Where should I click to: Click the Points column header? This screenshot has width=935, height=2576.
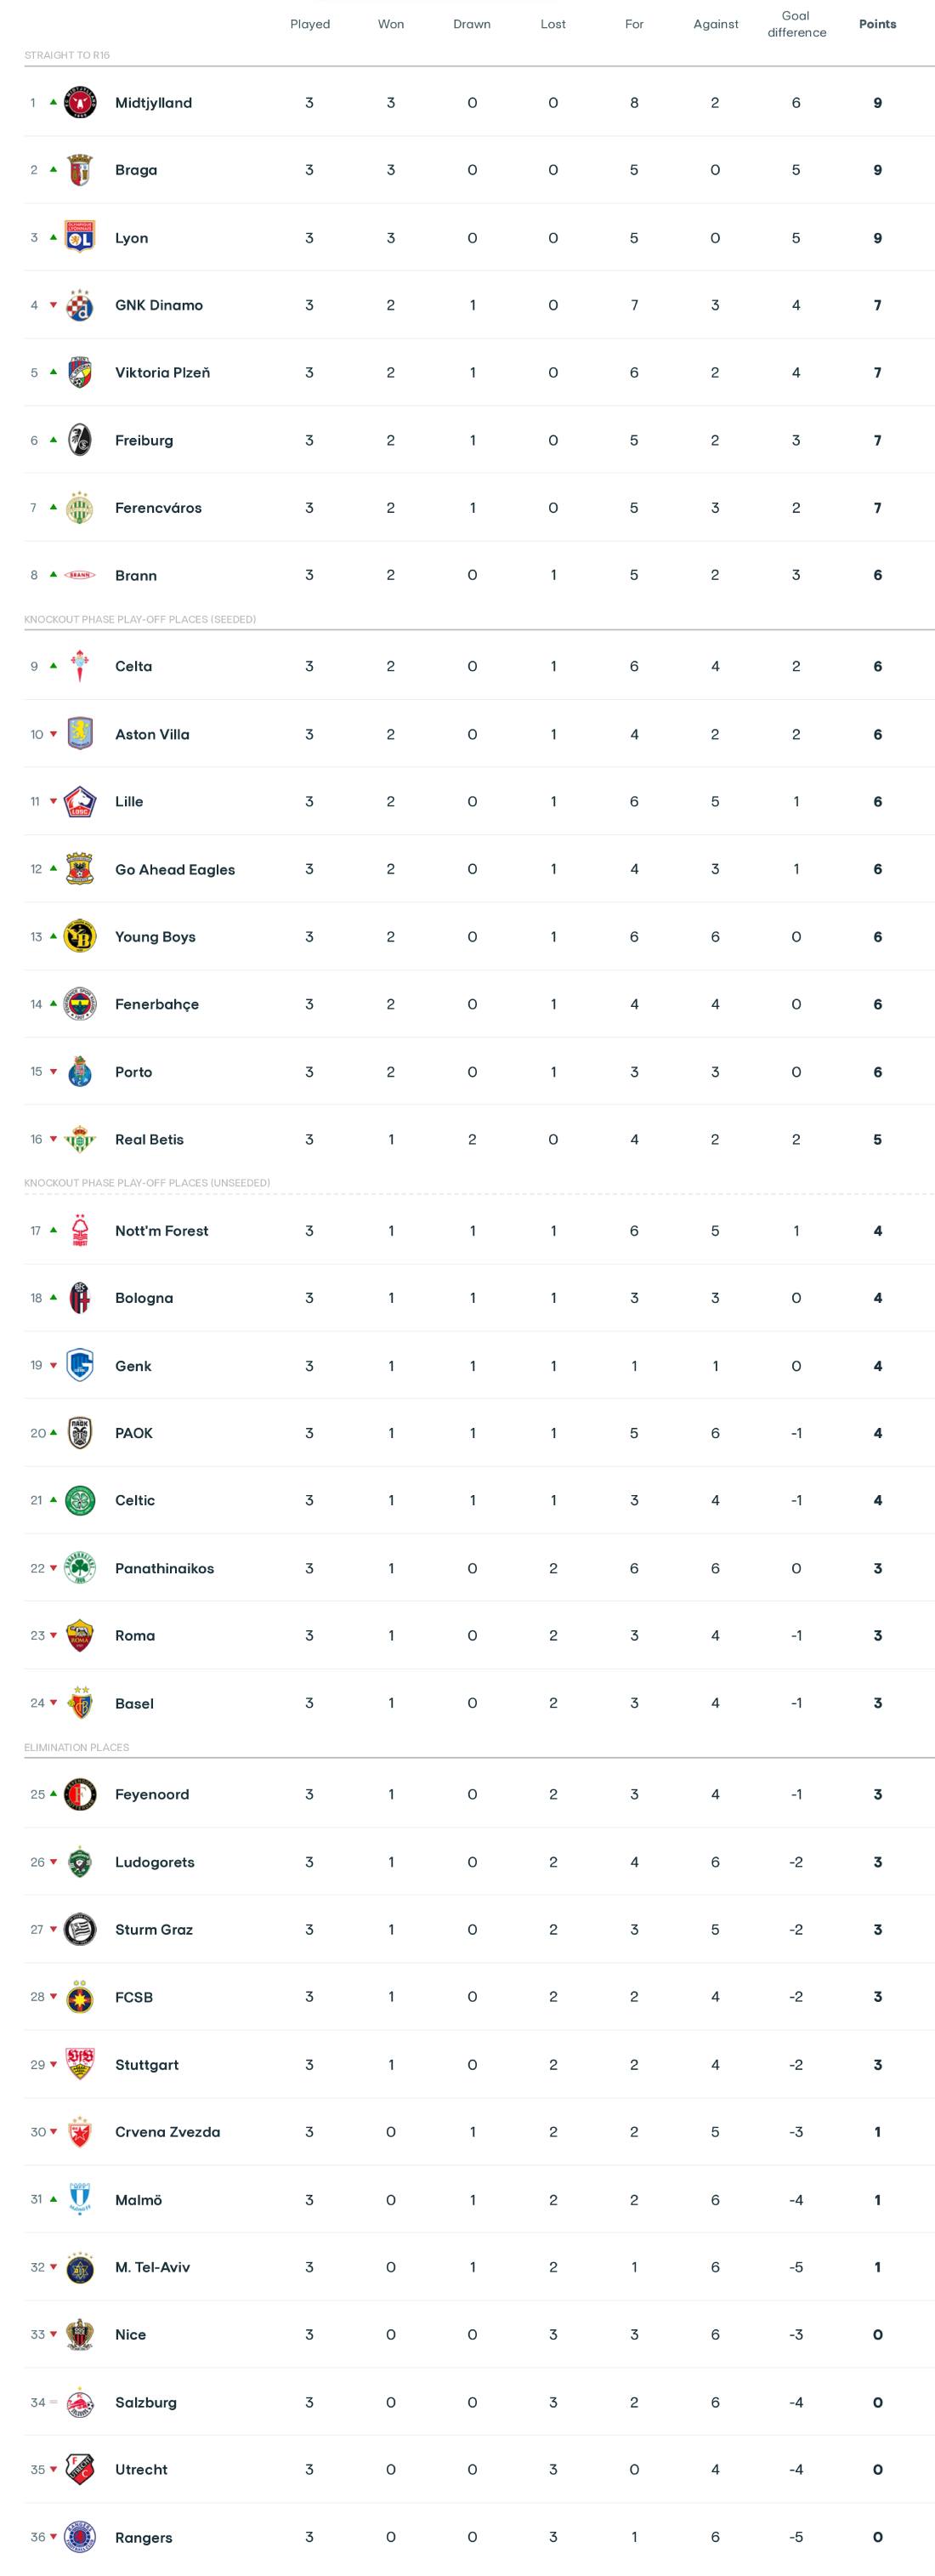[877, 24]
